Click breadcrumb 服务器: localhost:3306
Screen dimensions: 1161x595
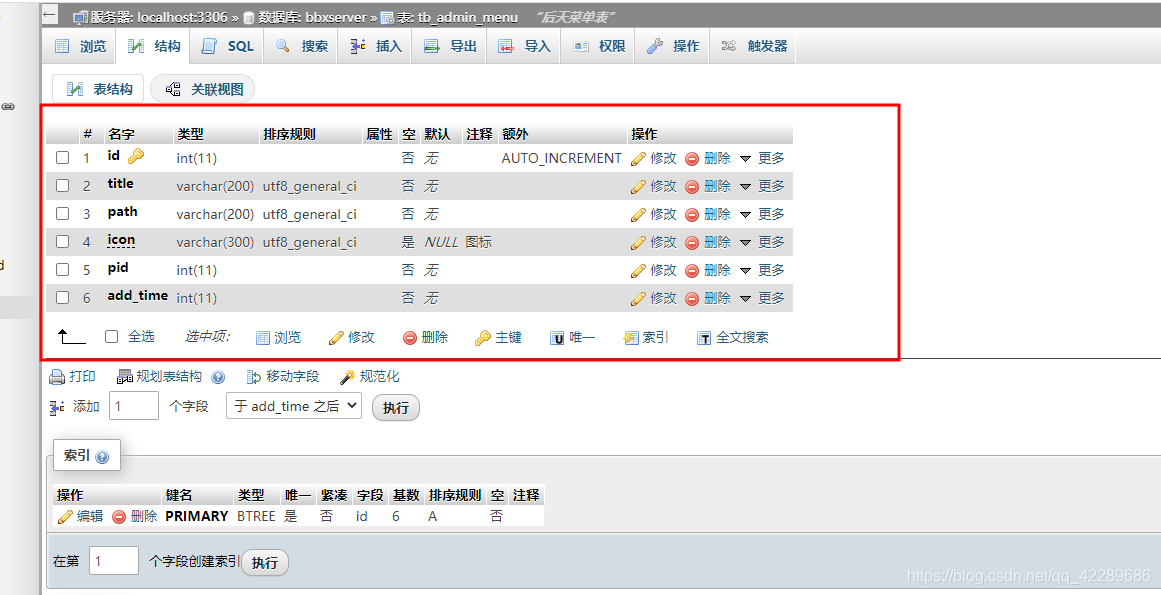point(150,17)
